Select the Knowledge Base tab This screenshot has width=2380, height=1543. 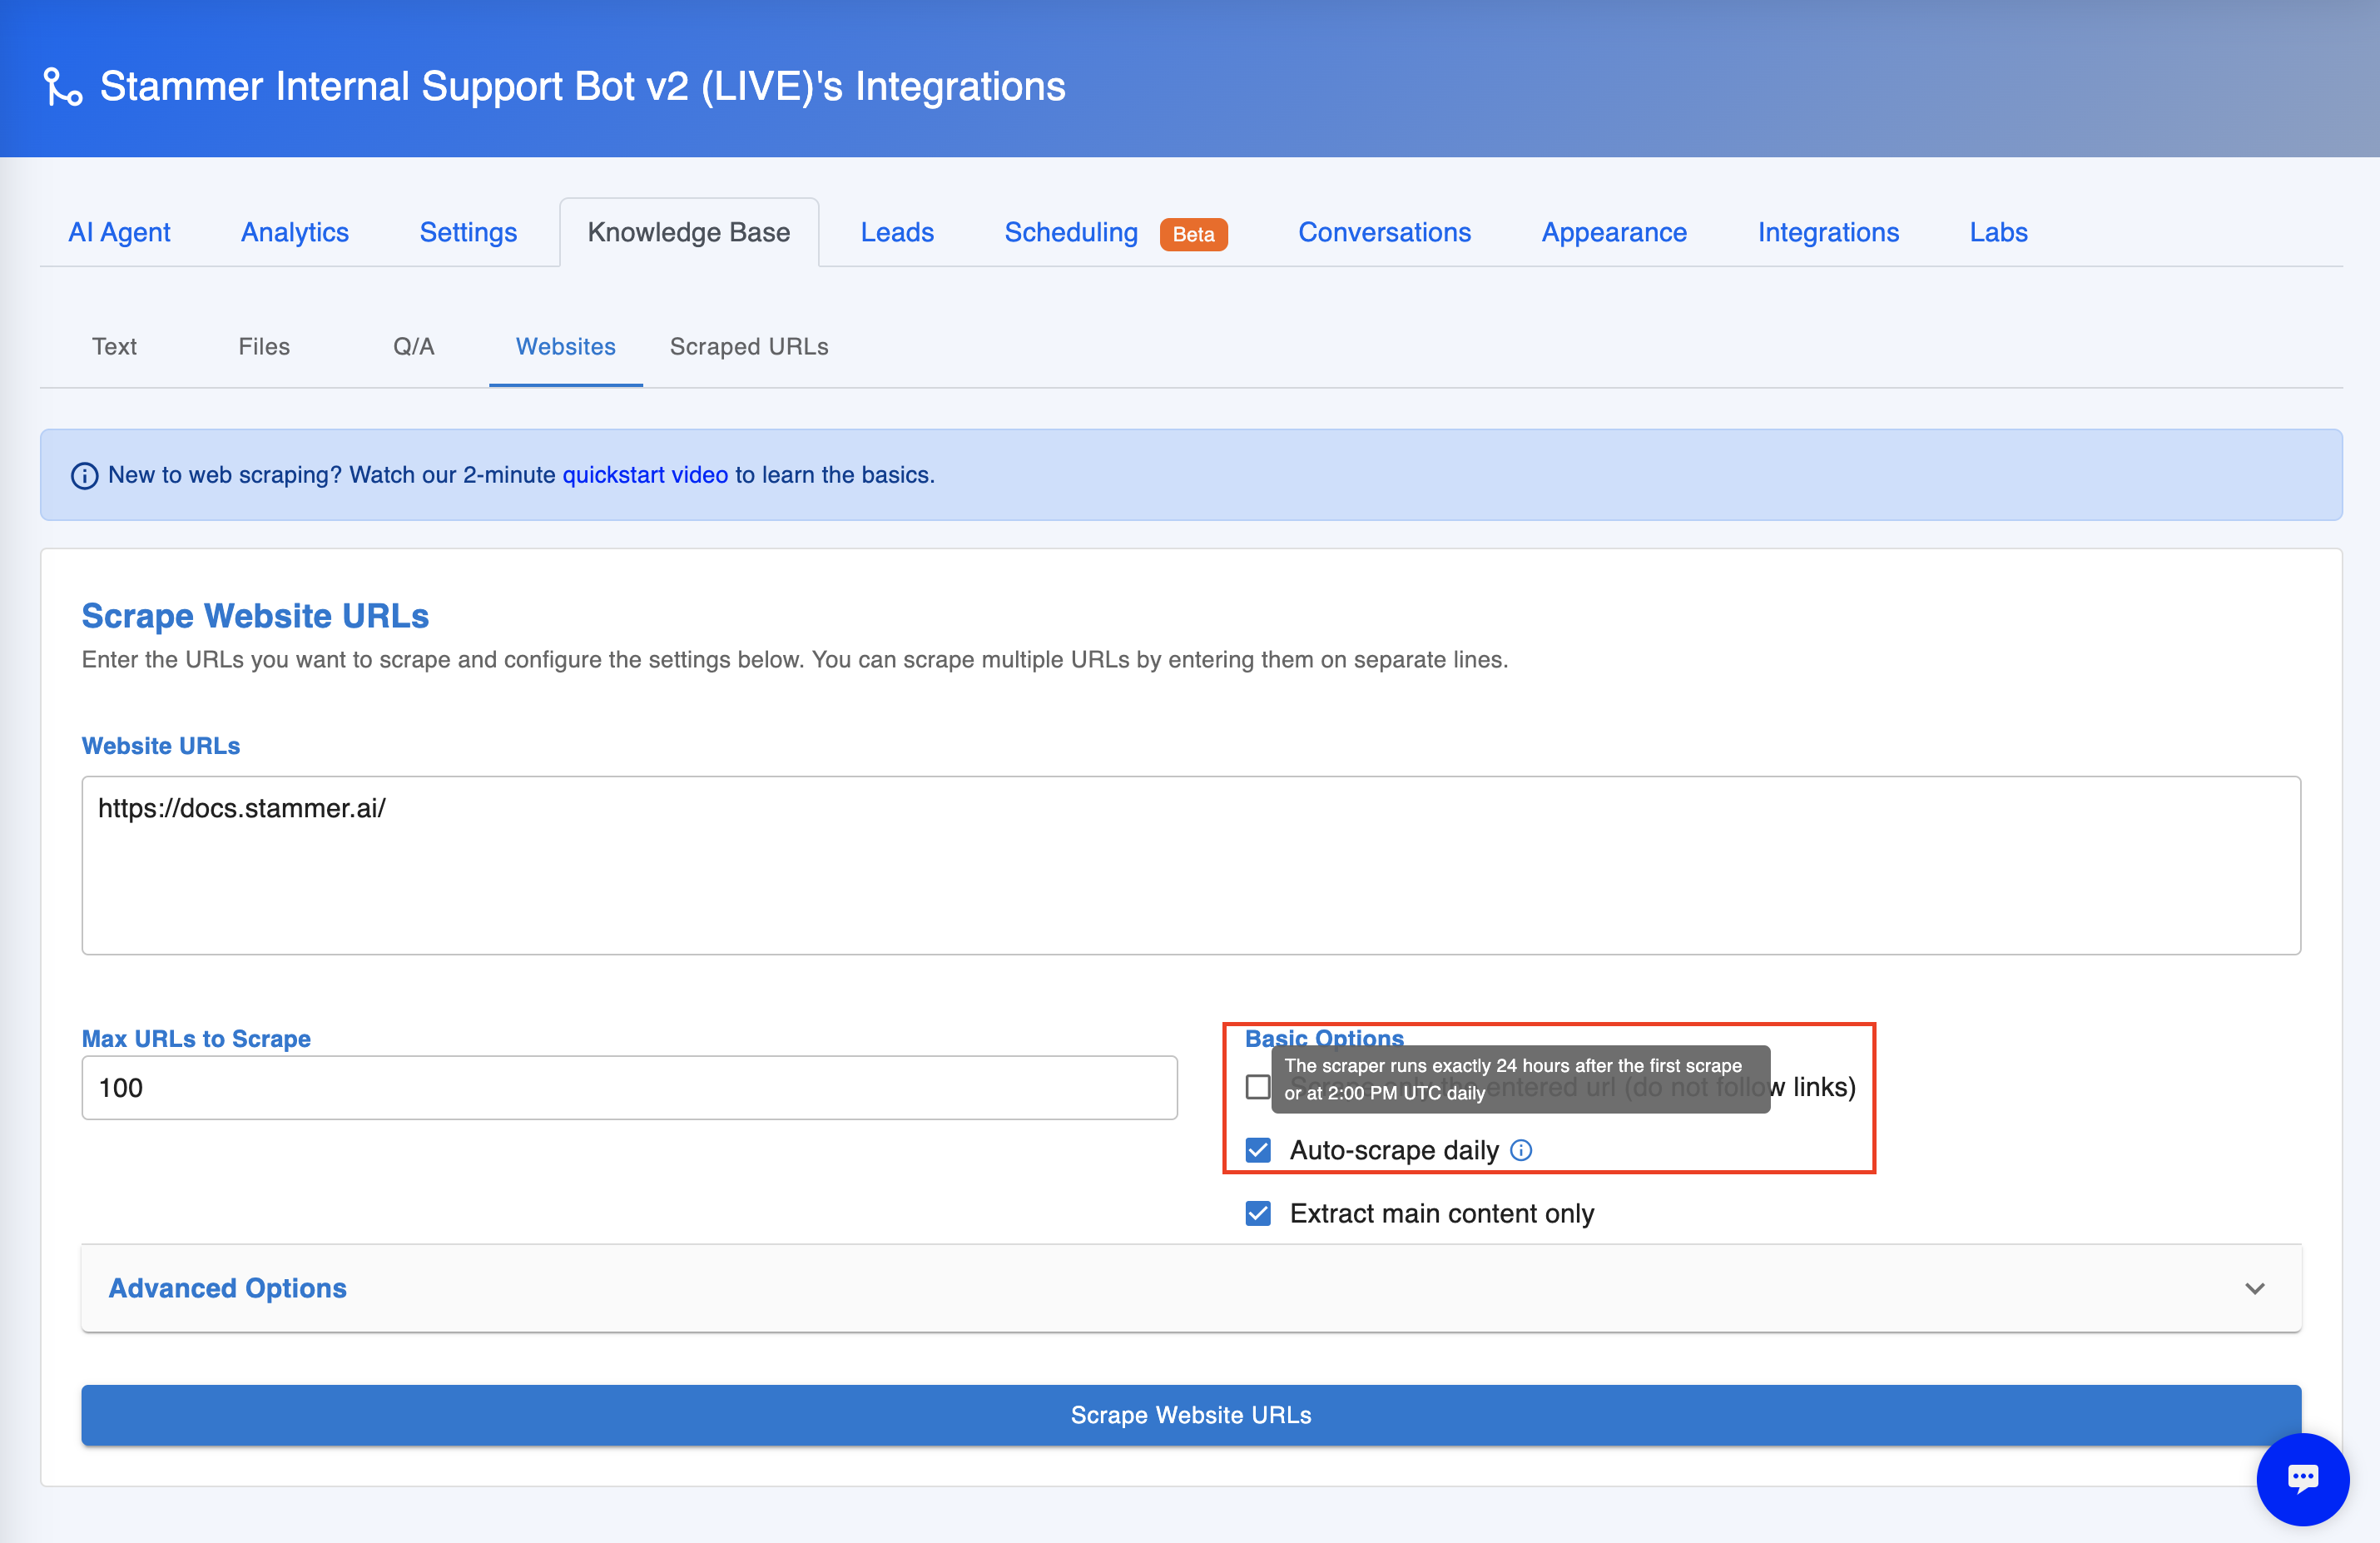(x=689, y=232)
